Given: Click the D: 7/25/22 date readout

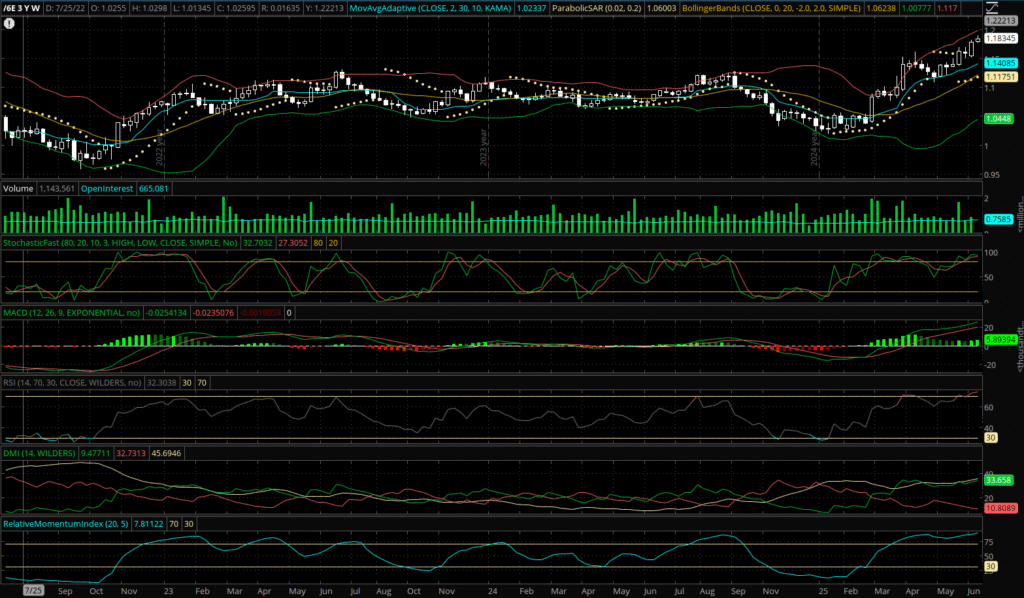Looking at the screenshot, I should (x=67, y=8).
